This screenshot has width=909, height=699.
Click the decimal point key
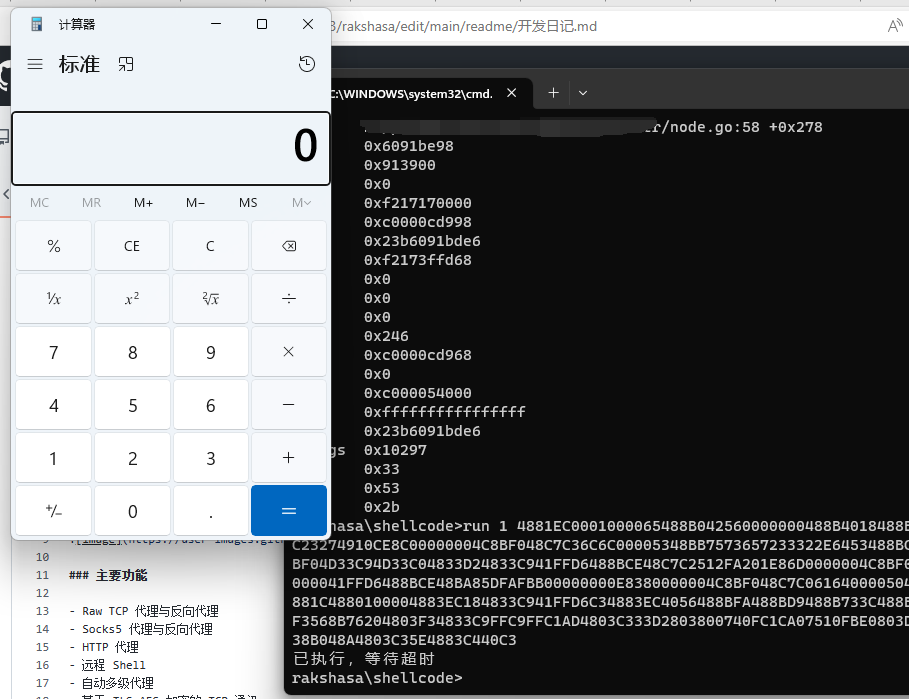[210, 511]
